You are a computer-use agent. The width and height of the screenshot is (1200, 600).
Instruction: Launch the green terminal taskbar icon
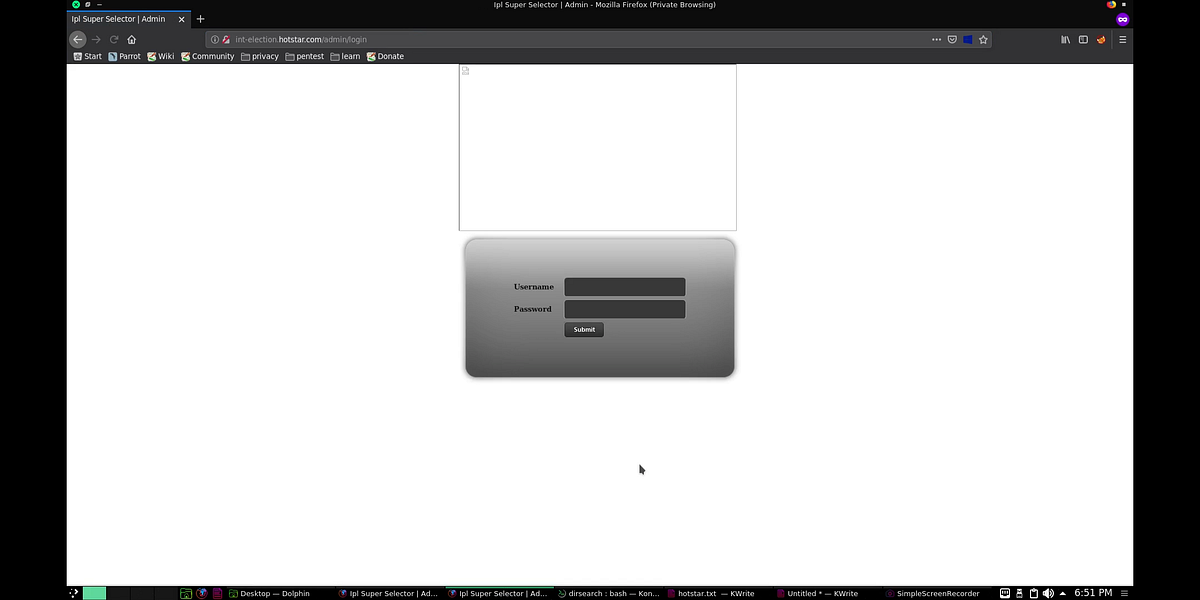[186, 593]
